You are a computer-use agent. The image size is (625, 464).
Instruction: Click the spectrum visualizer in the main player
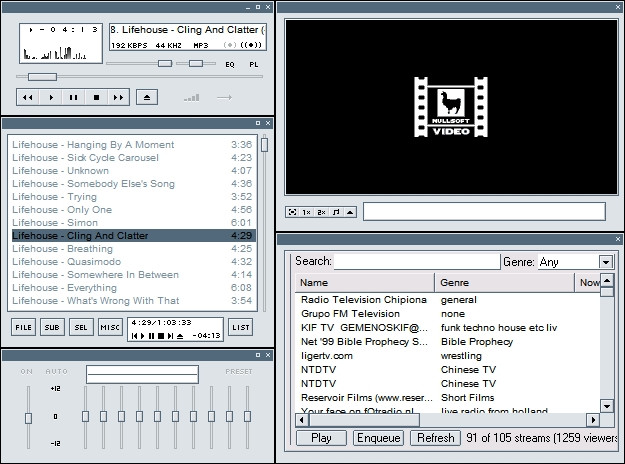tap(55, 53)
